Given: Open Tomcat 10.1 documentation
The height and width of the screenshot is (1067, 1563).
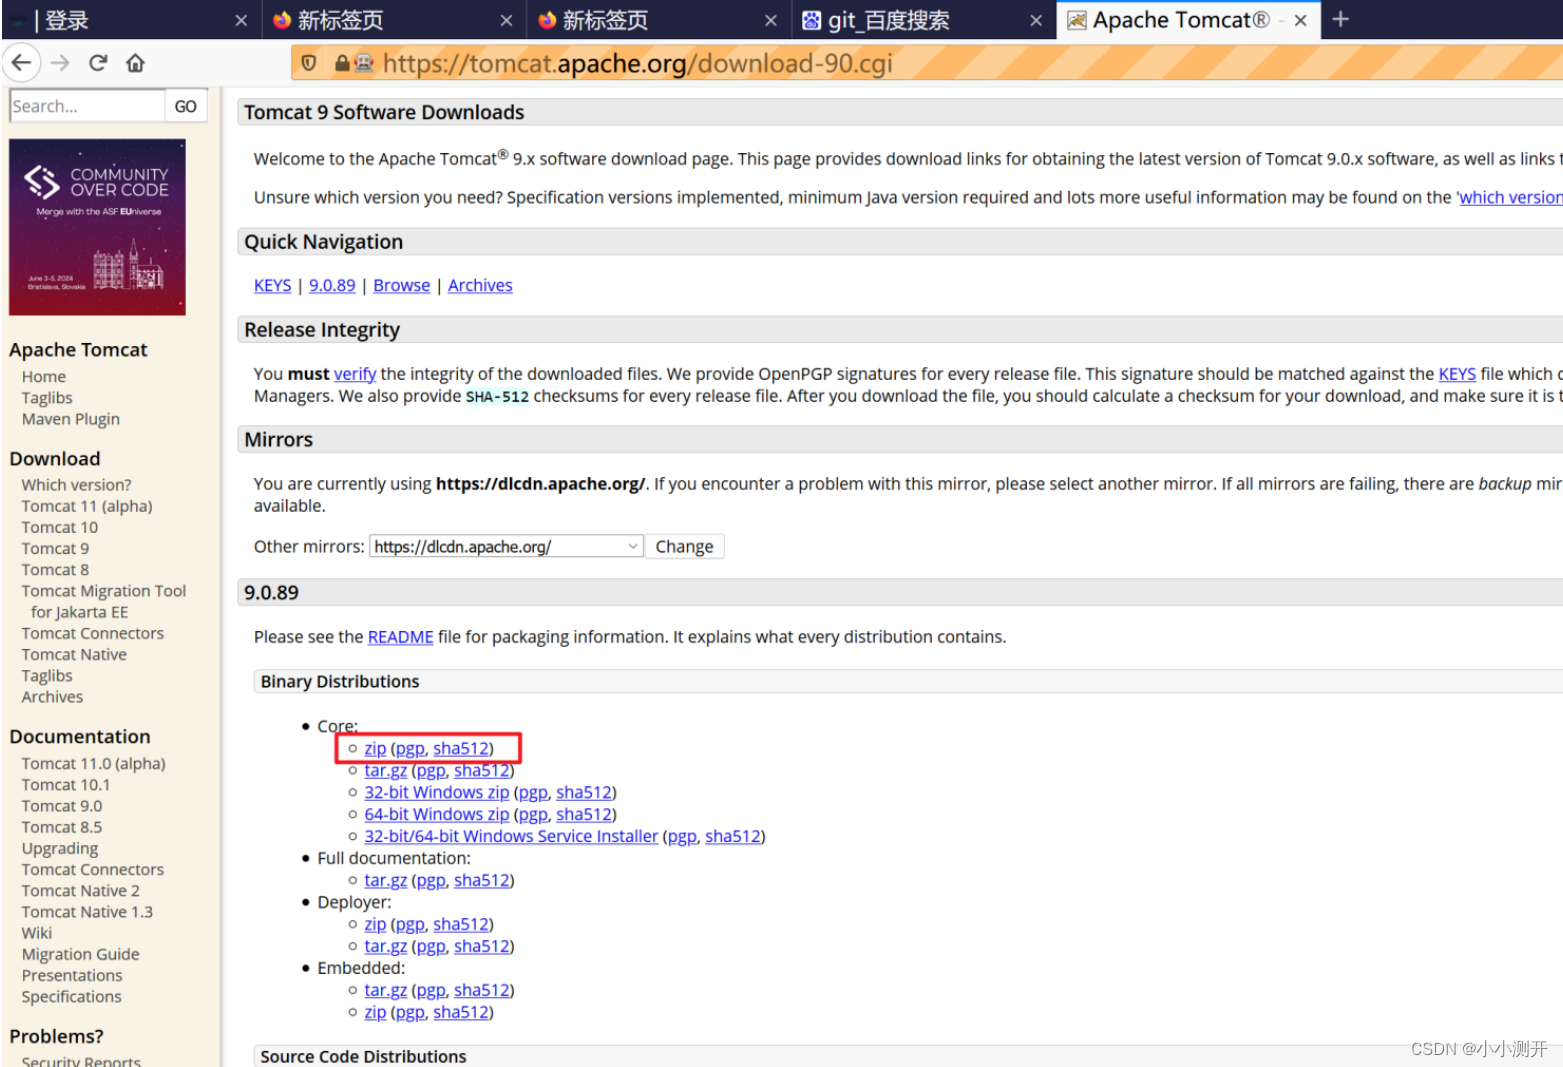Looking at the screenshot, I should 66,785.
